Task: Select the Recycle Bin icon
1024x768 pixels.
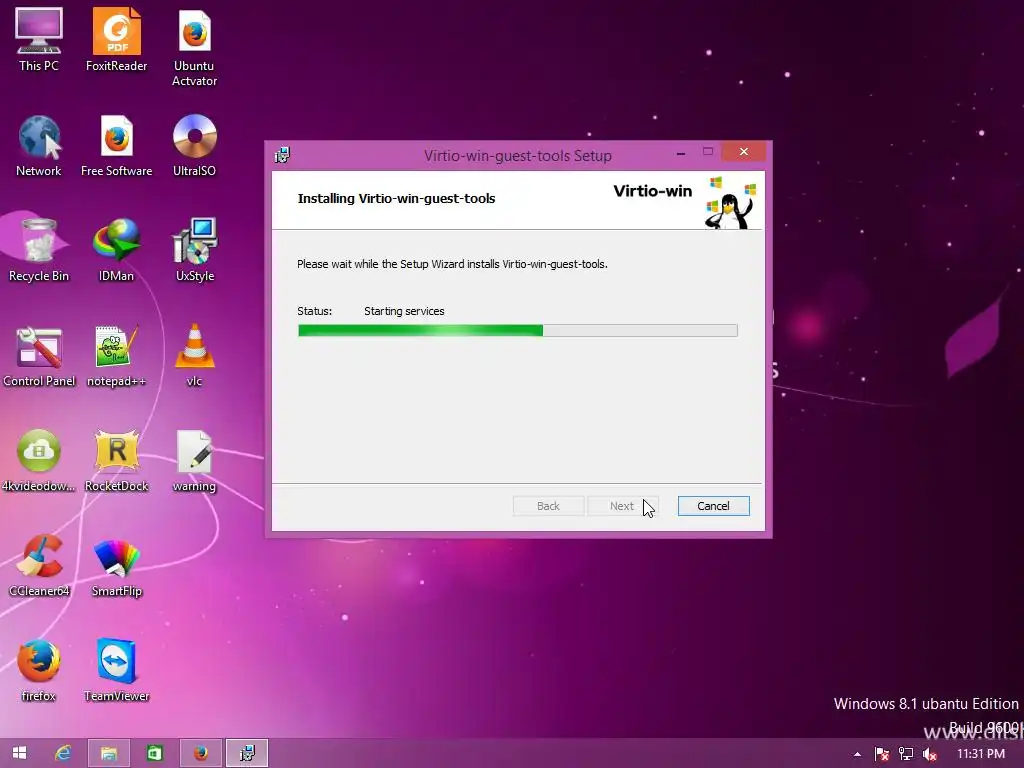Action: [39, 250]
